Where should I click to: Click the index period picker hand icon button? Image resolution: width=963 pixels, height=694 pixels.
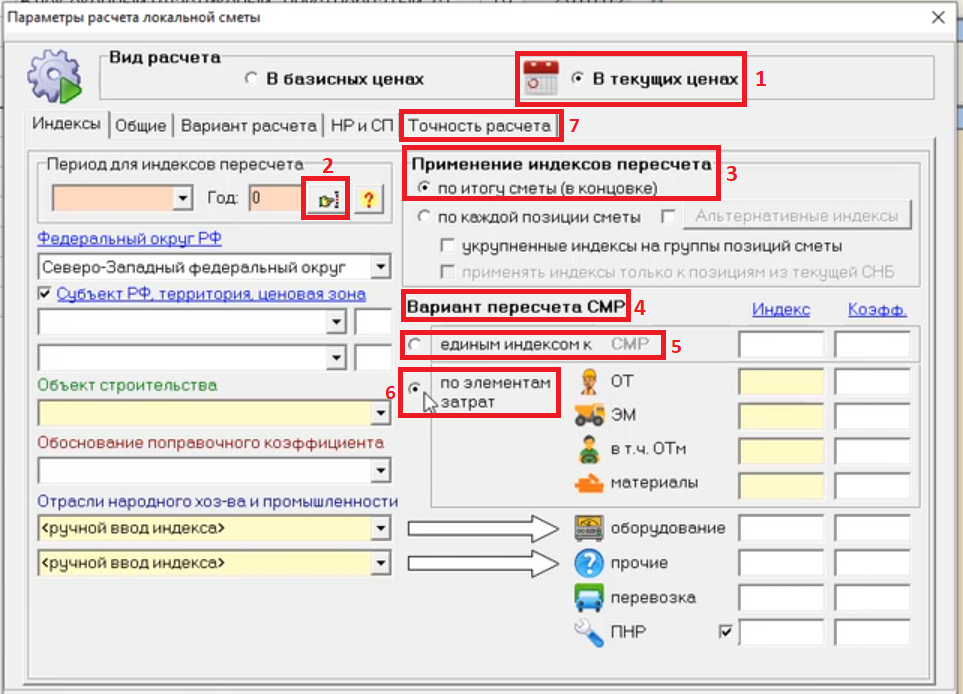(327, 198)
